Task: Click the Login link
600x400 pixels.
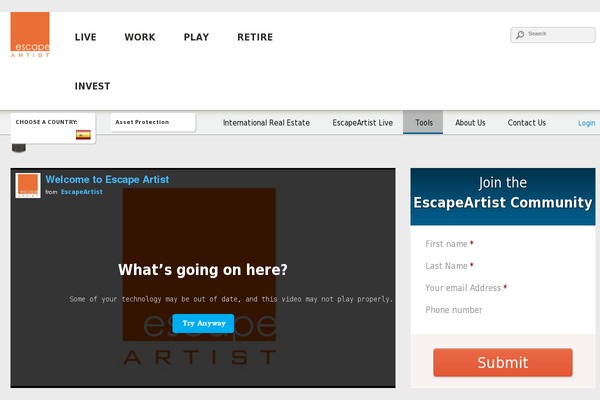Action: tap(587, 123)
